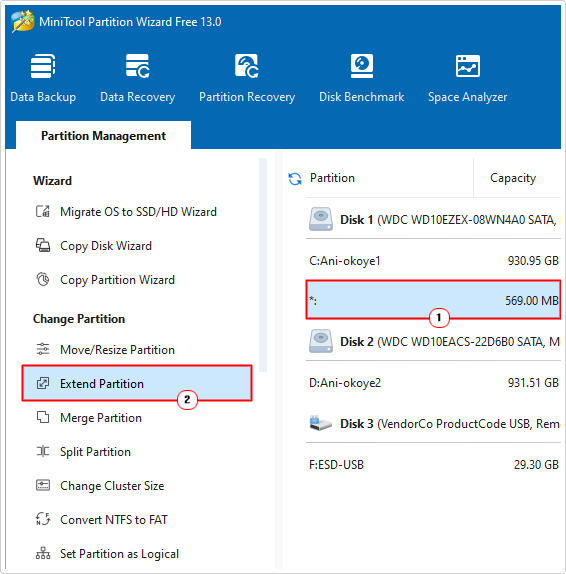Viewport: 566px width, 574px height.
Task: Click the Move/Resize Partition sliders icon
Action: tap(43, 349)
